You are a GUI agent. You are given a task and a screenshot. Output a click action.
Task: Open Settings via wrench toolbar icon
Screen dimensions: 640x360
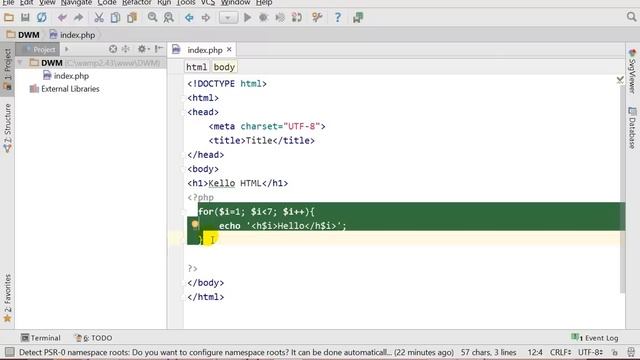pyautogui.click(x=317, y=18)
